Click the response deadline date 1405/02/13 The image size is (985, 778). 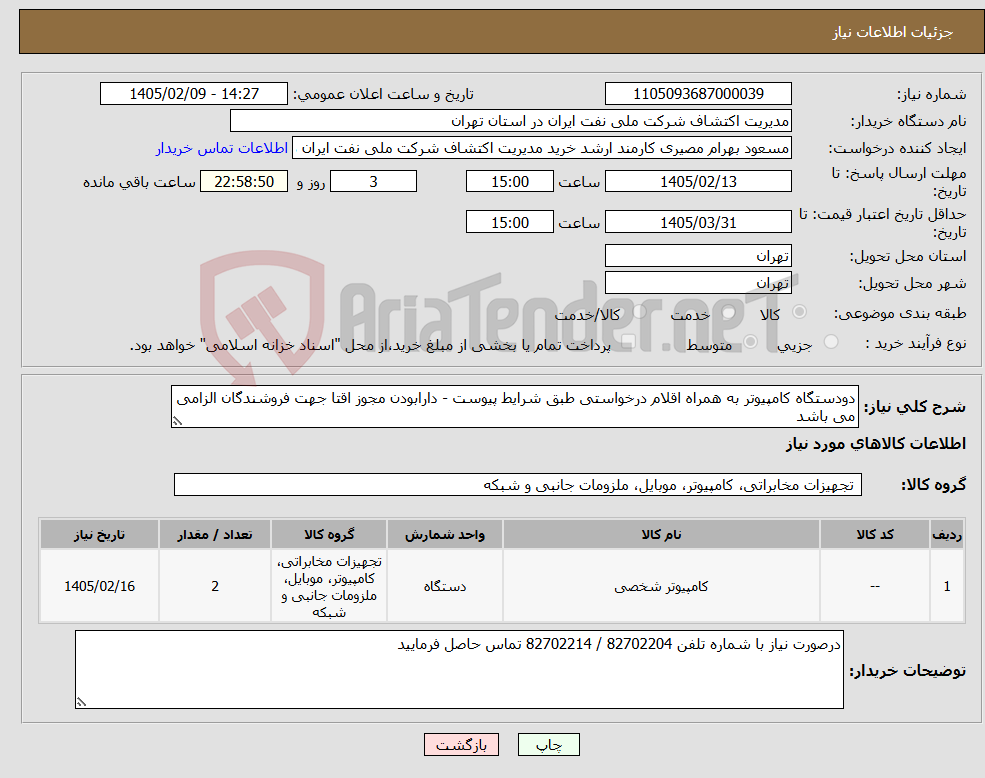(698, 182)
